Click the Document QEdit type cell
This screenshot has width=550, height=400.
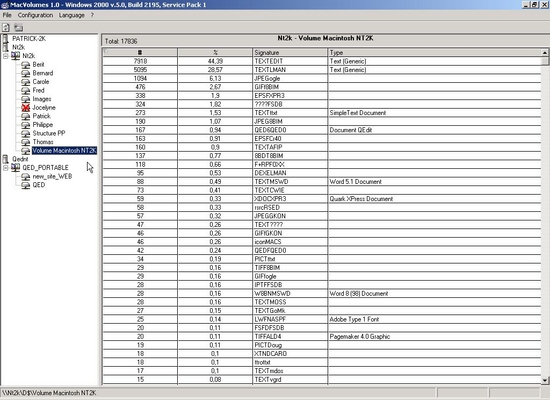435,130
